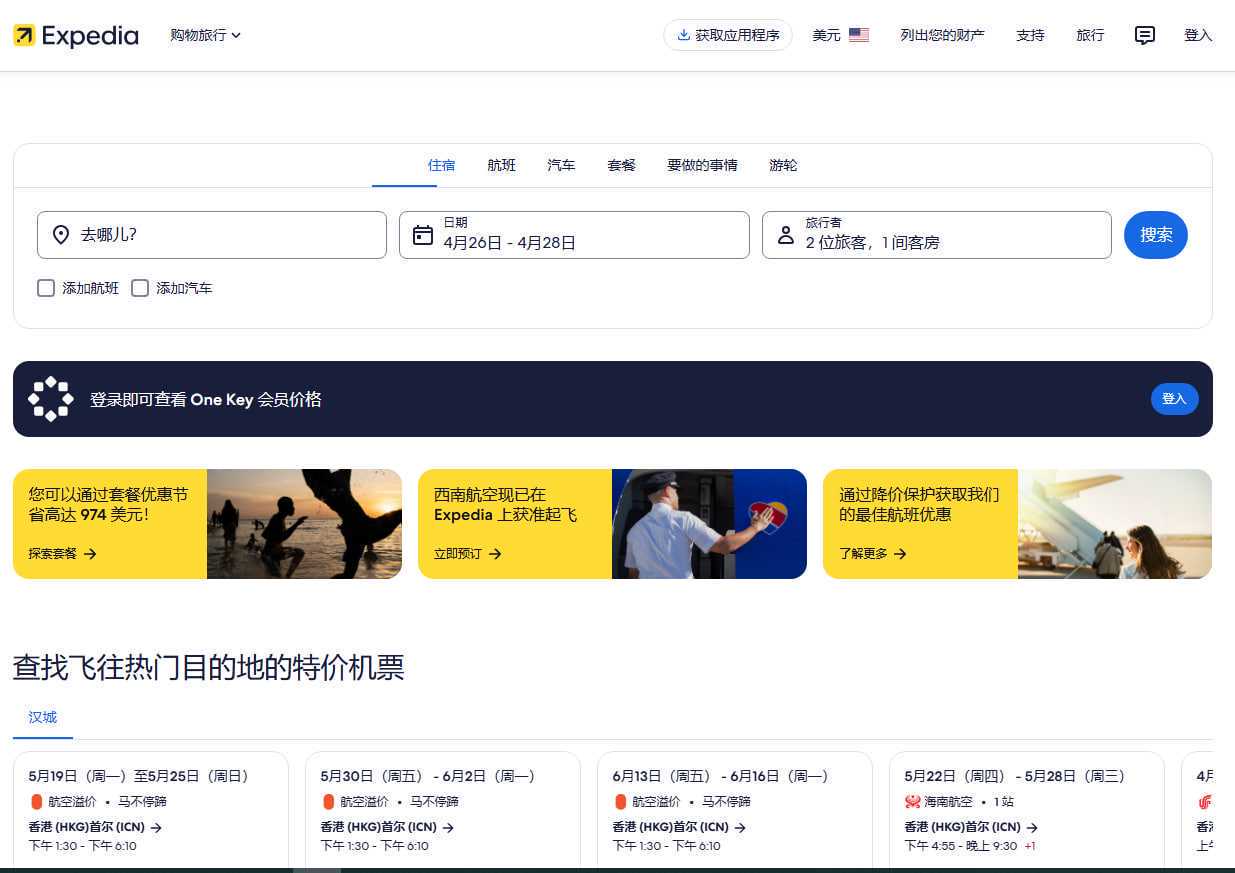The image size is (1235, 873).
Task: Switch to the 航班 tab
Action: click(502, 165)
